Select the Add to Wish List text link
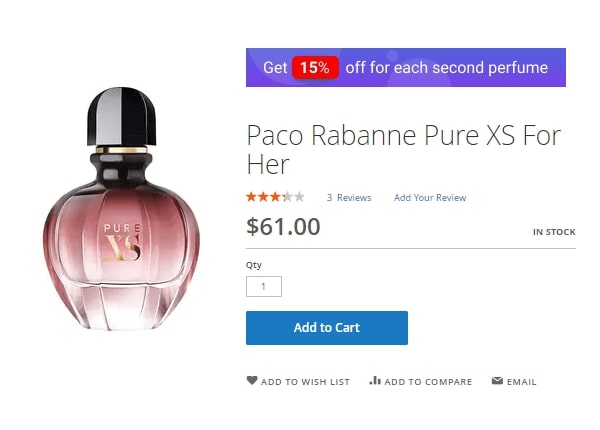Image resolution: width=600 pixels, height=430 pixels. 305,382
